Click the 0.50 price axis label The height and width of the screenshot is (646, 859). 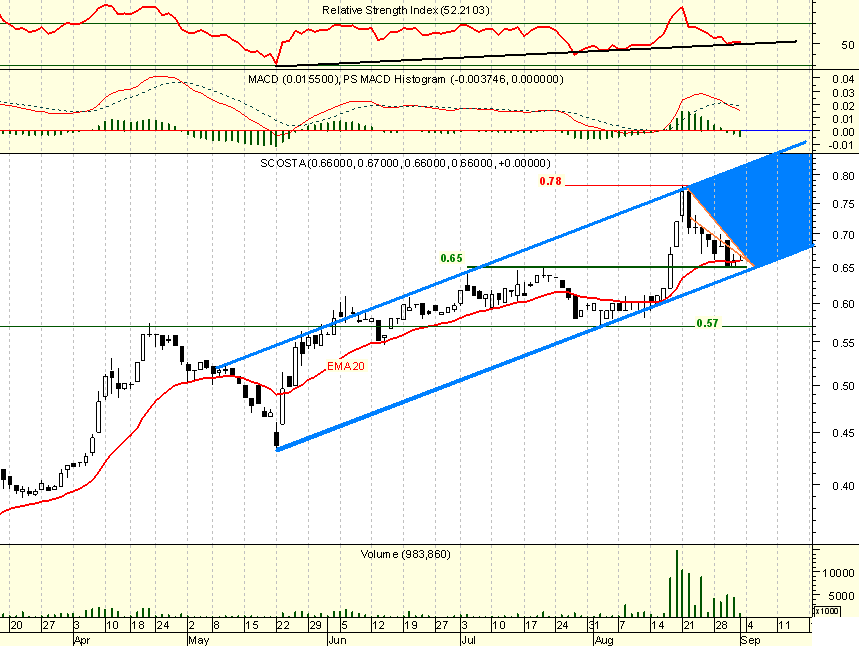tap(843, 386)
